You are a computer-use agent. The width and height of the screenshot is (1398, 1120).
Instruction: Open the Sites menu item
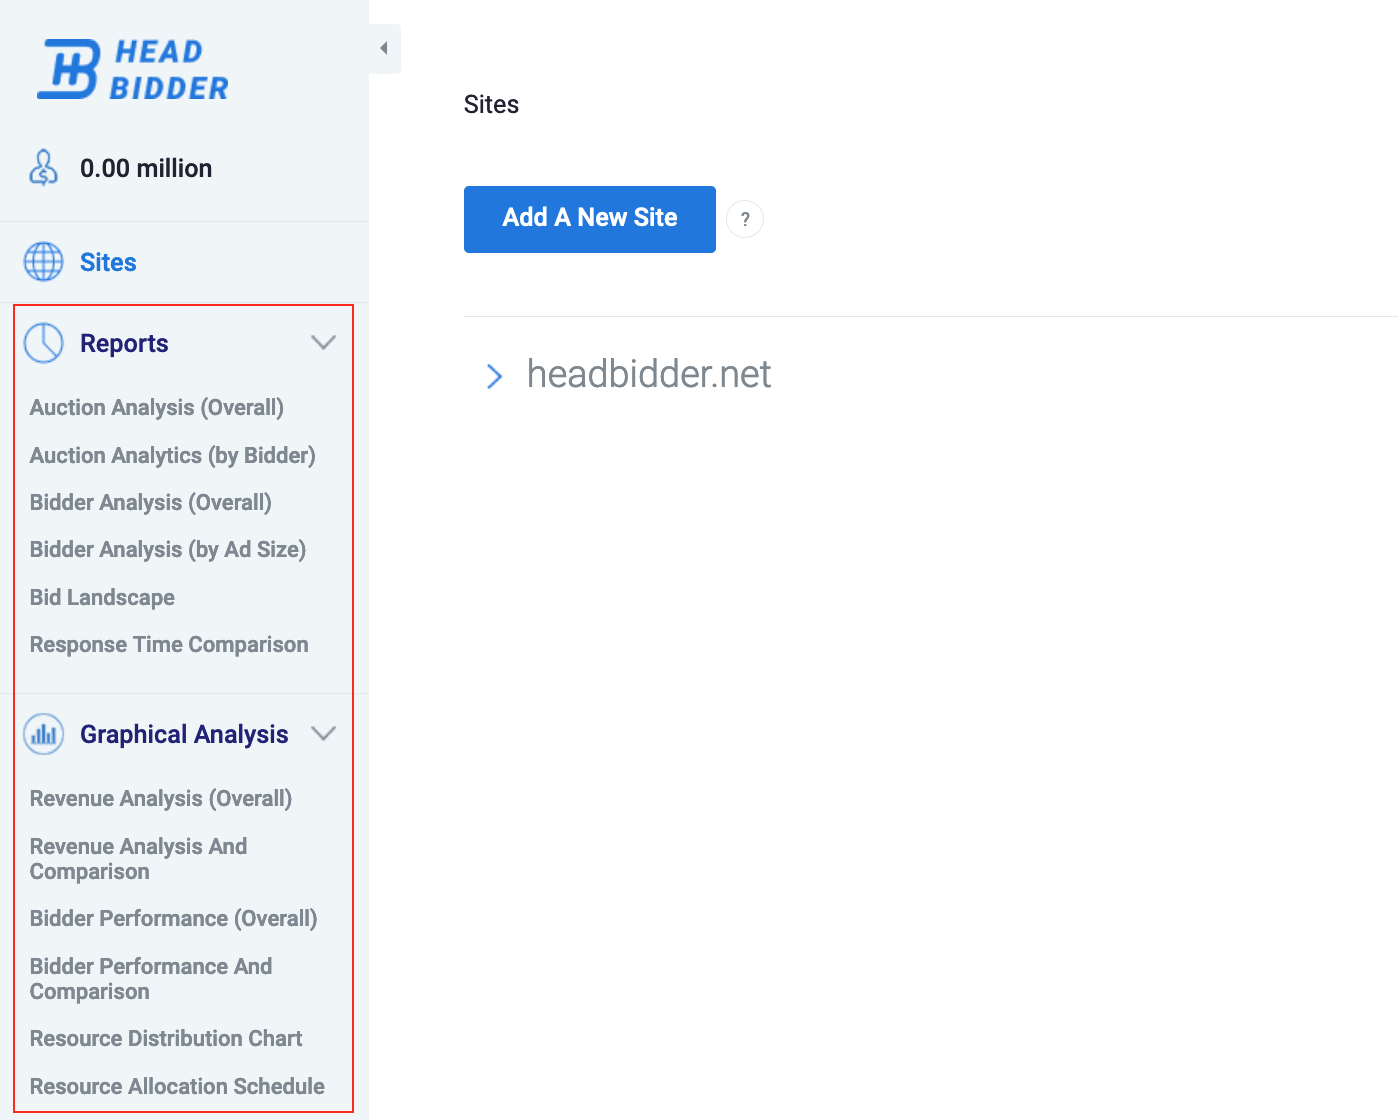click(108, 262)
